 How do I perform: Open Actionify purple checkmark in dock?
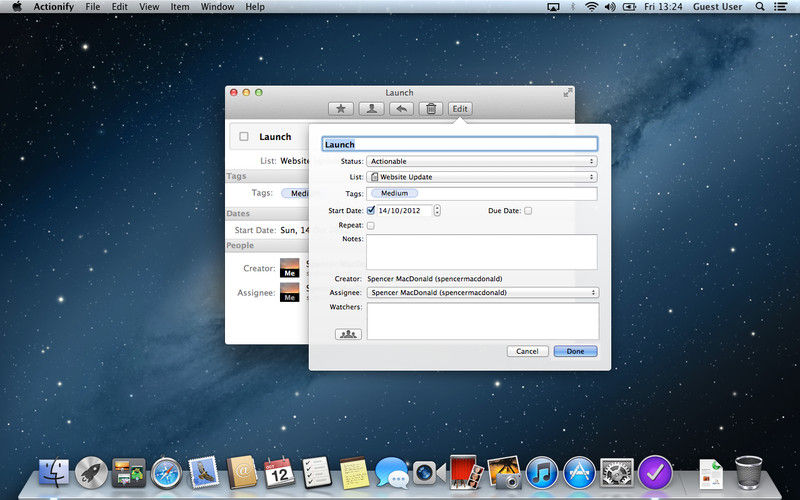coord(655,472)
